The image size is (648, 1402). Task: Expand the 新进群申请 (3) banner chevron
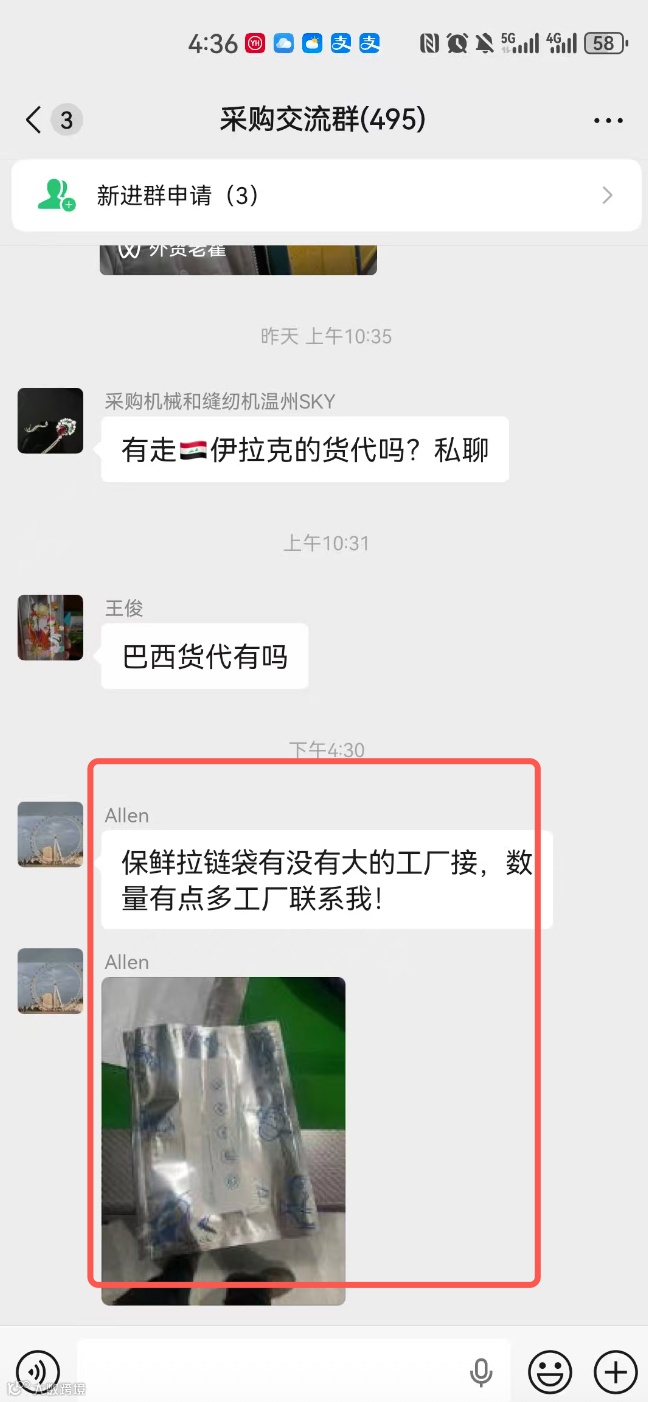[x=607, y=195]
